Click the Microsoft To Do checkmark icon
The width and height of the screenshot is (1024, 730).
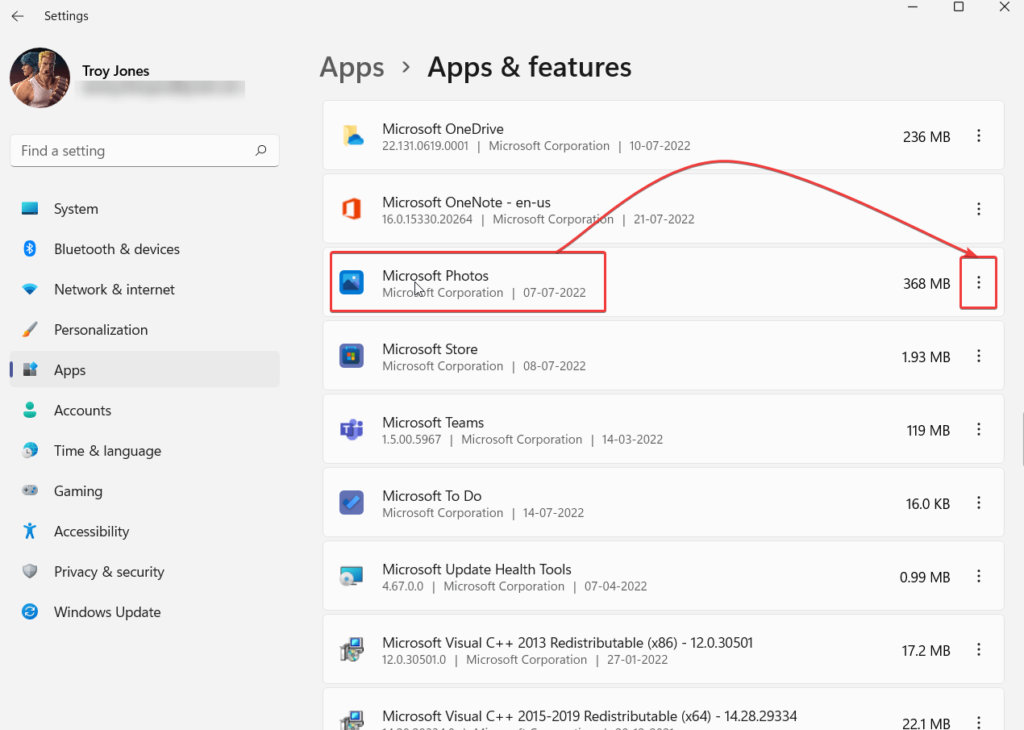point(351,503)
